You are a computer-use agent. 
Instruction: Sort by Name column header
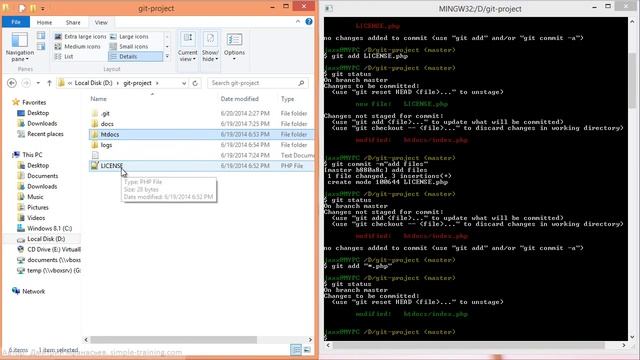(98, 99)
